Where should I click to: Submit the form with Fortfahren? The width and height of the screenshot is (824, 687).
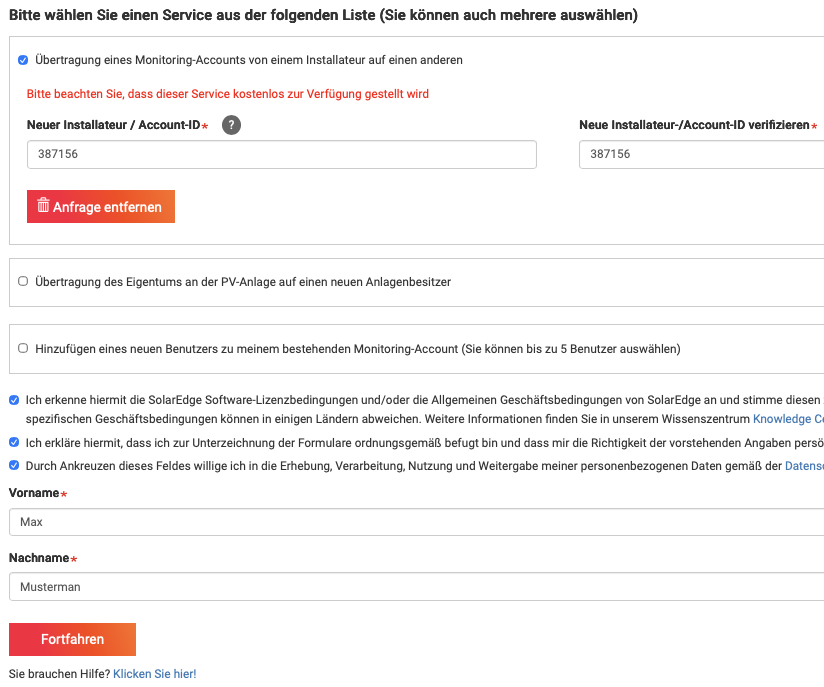coord(72,640)
